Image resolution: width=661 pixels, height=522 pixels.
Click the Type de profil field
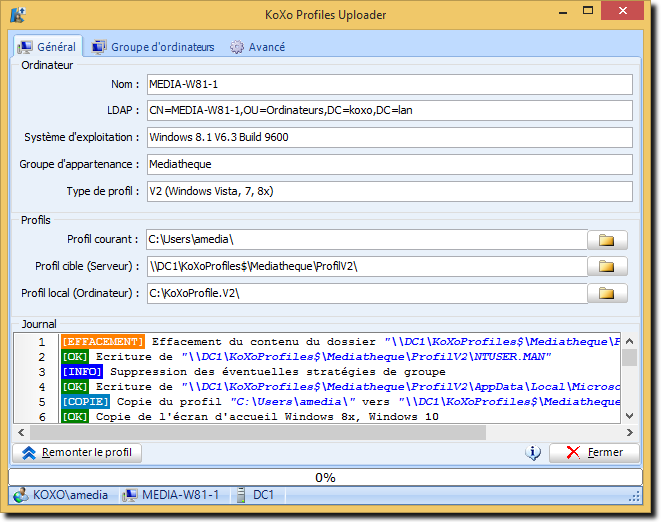tap(390, 191)
